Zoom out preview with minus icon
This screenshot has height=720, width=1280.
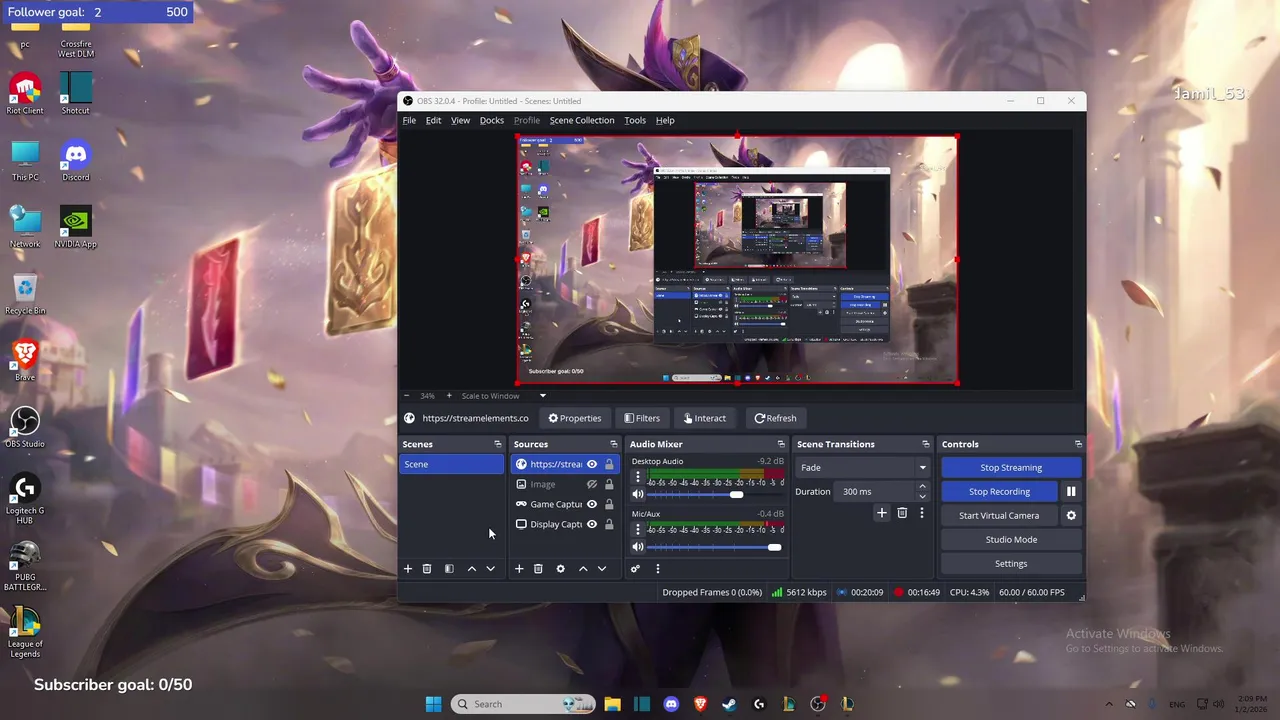(x=406, y=396)
